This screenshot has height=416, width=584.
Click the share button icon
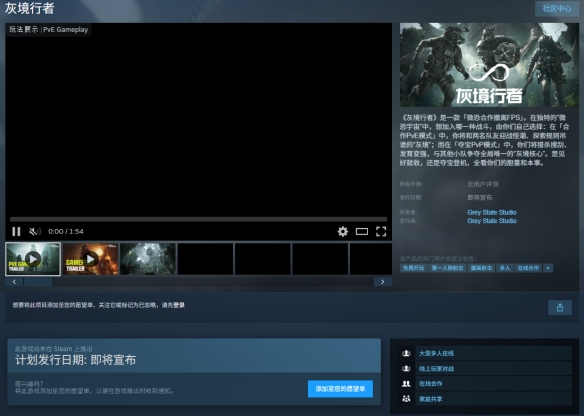click(x=560, y=308)
